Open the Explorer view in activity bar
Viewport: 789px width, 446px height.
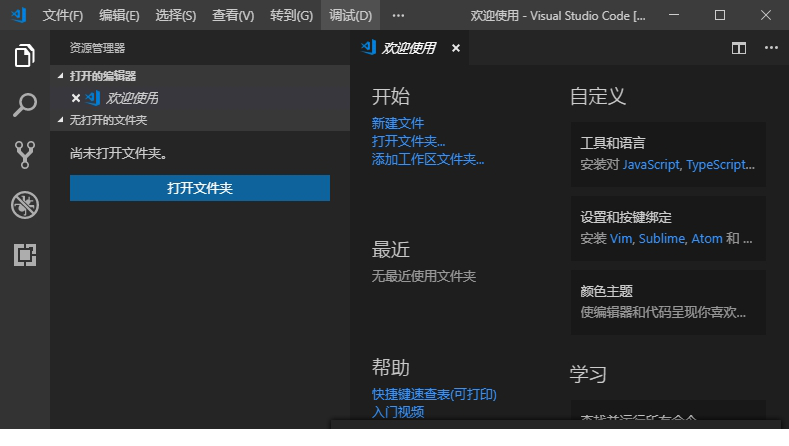[25, 55]
